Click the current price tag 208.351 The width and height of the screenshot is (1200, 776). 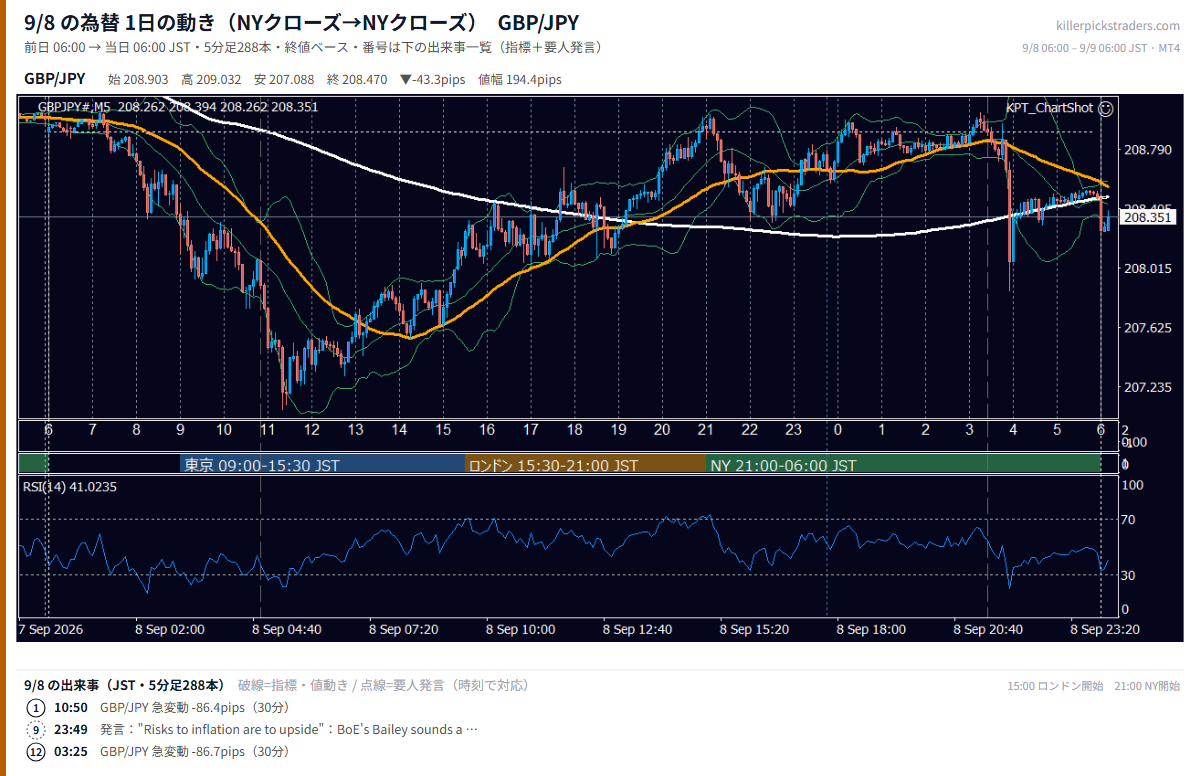[1147, 217]
